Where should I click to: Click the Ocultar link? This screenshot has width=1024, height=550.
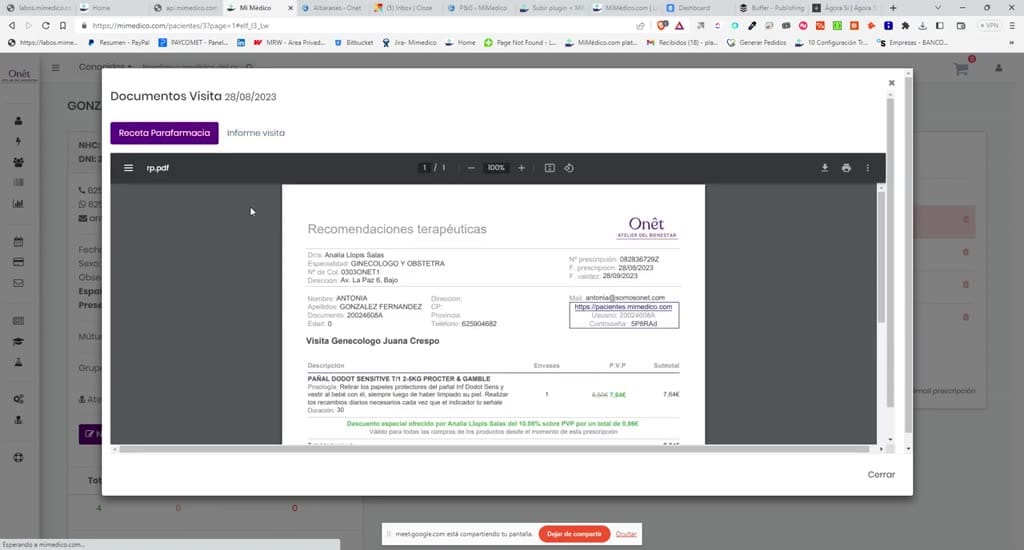coord(626,534)
